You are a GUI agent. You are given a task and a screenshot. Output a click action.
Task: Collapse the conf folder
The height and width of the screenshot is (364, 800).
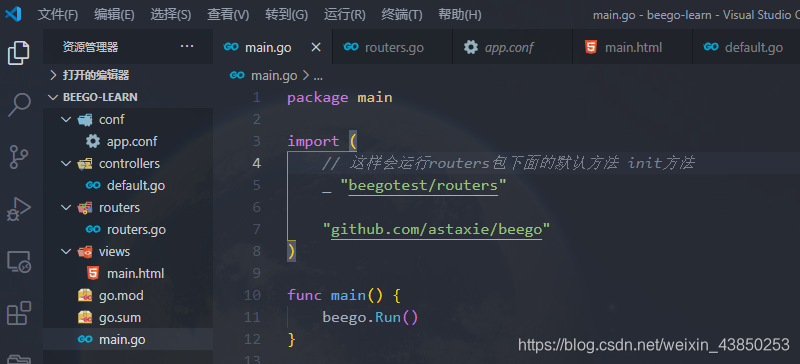66,119
